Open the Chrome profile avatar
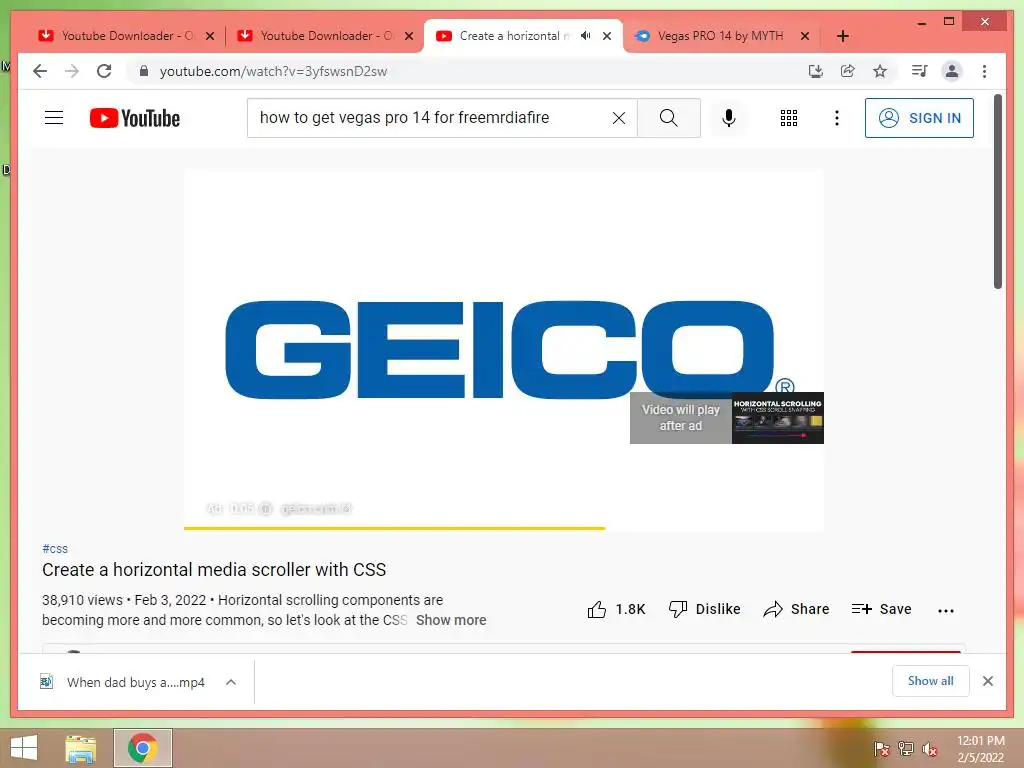Image resolution: width=1024 pixels, height=768 pixels. 952,71
